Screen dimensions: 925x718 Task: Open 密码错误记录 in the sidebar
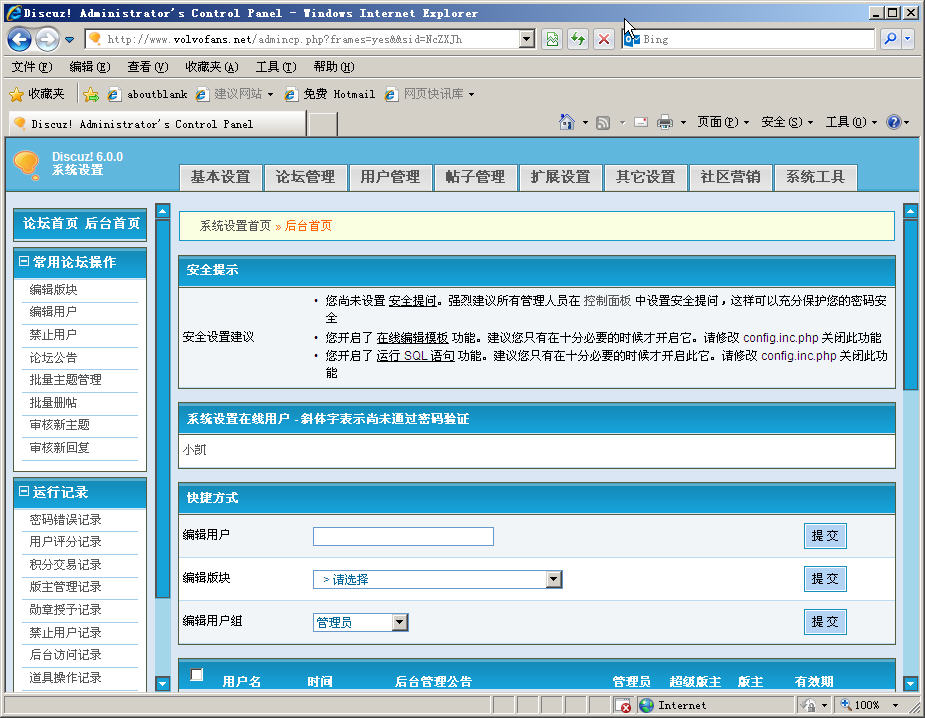pyautogui.click(x=65, y=519)
